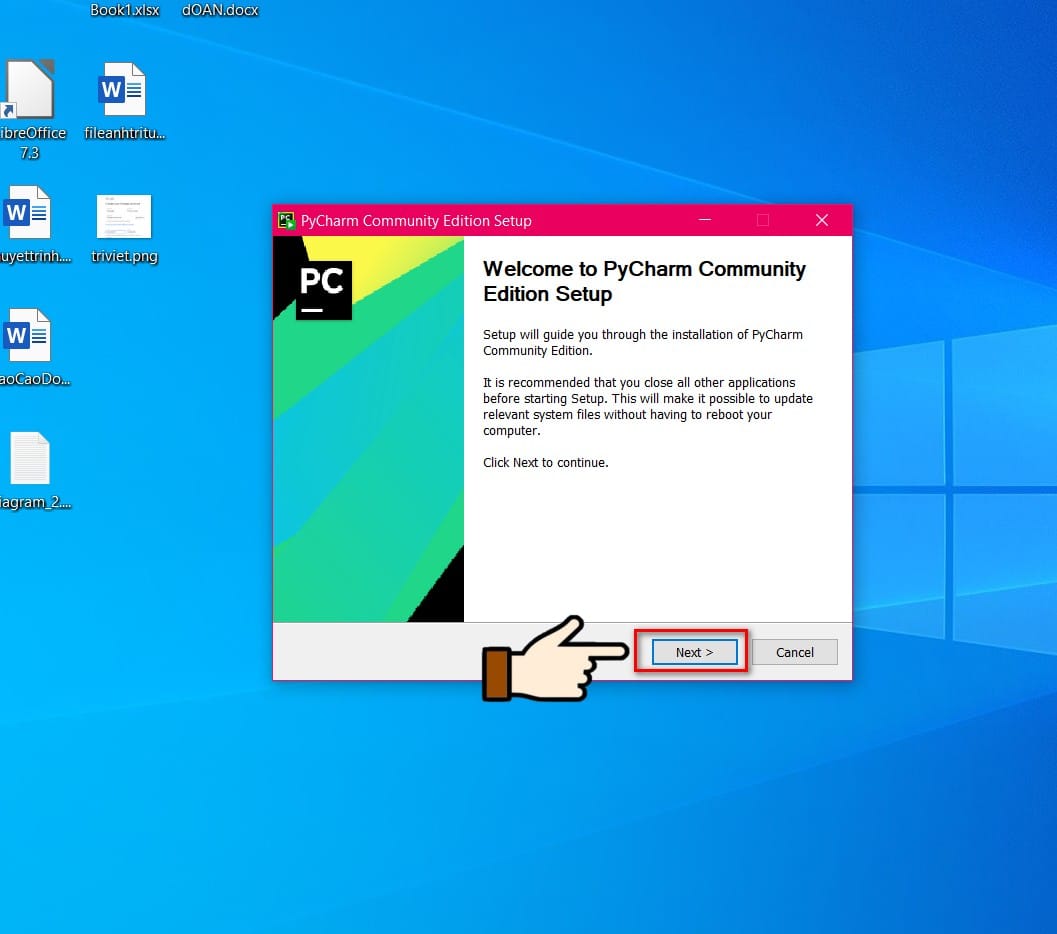Click the Next > button in setup

(694, 652)
